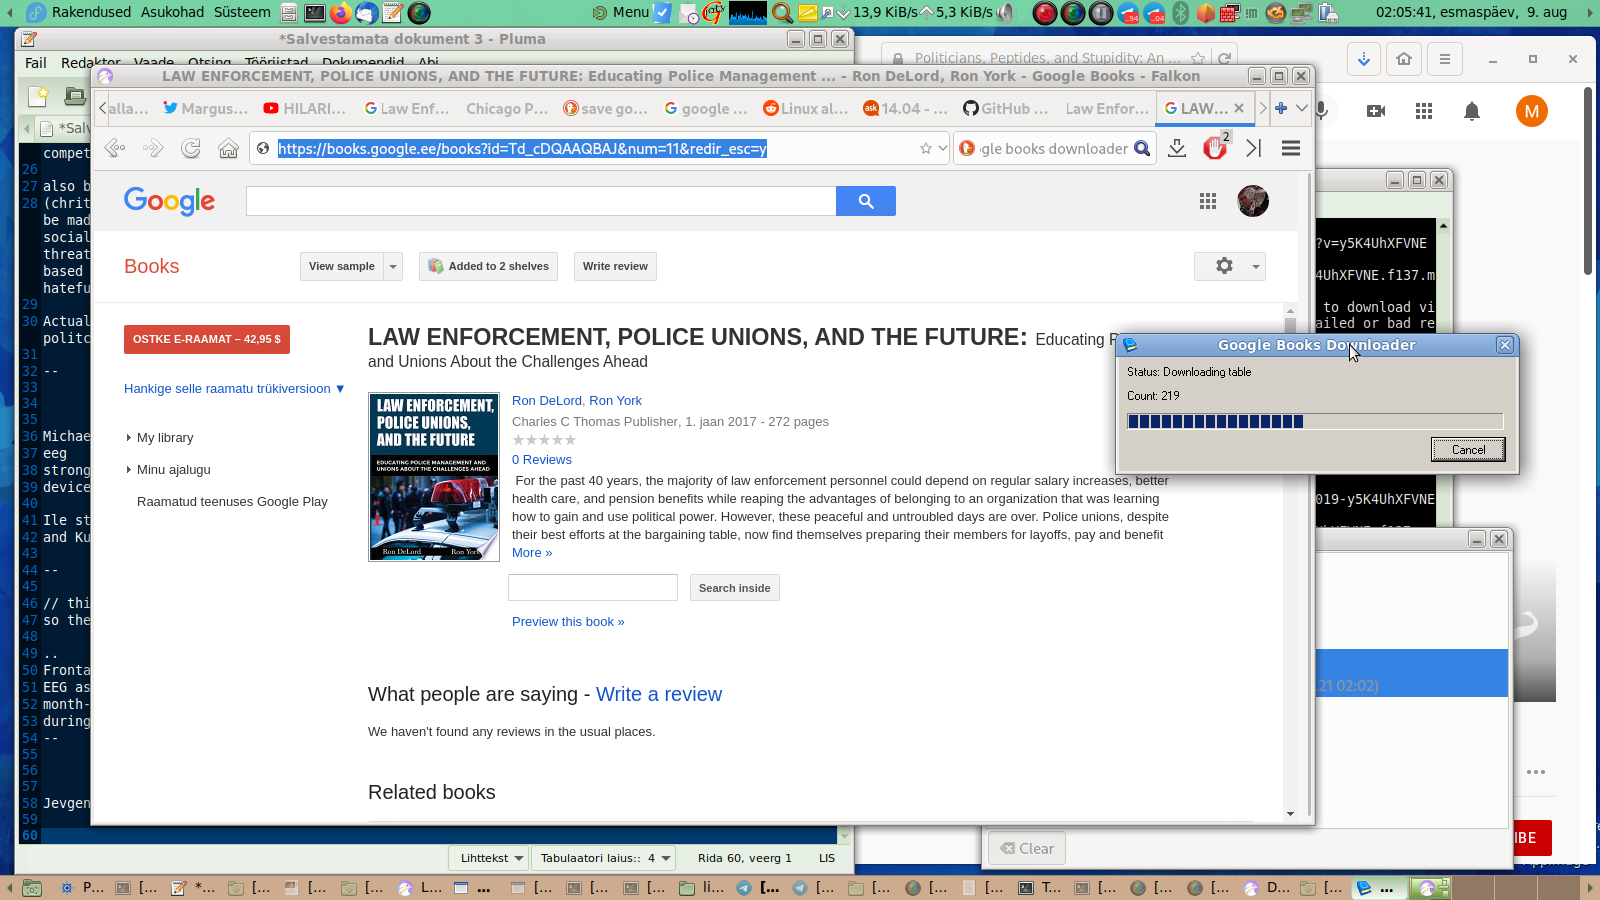The width and height of the screenshot is (1600, 900).
Task: Open the settings gear dropdown on Books page
Action: [1230, 266]
